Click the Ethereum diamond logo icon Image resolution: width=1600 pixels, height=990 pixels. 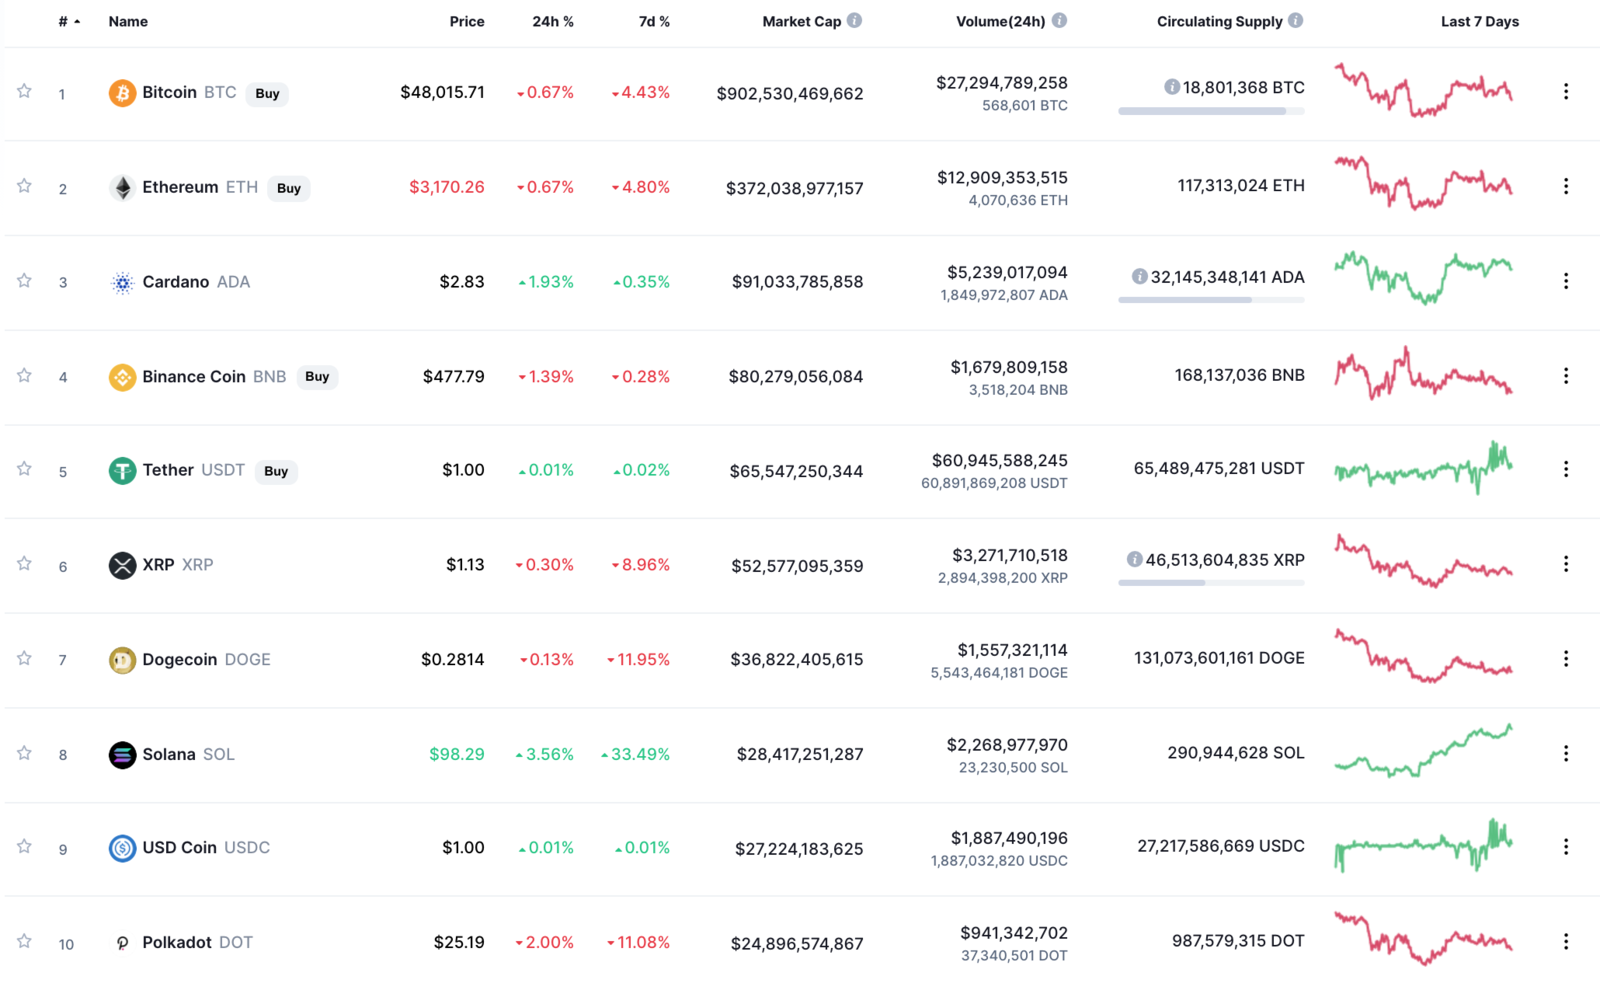(x=122, y=188)
